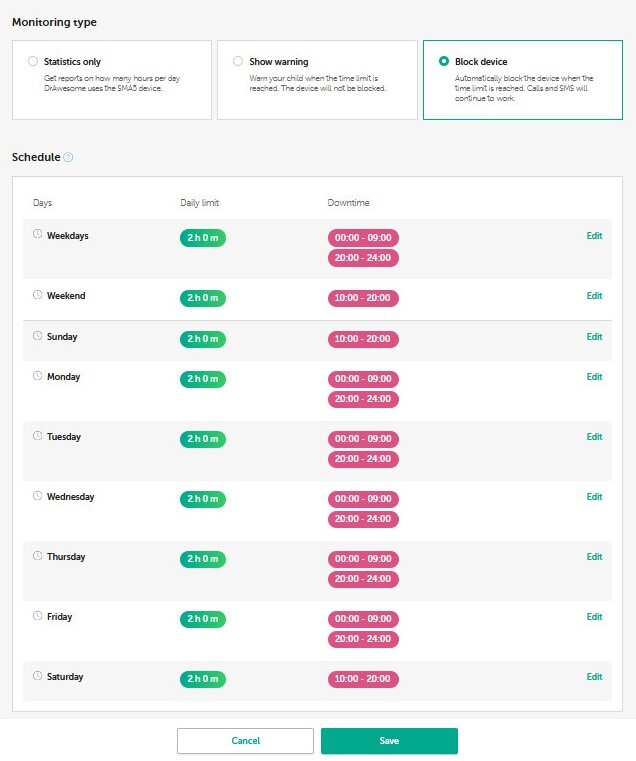Click the Weekend 2 h 0 m daily limit badge
Screen dimensions: 636x761
point(203,298)
